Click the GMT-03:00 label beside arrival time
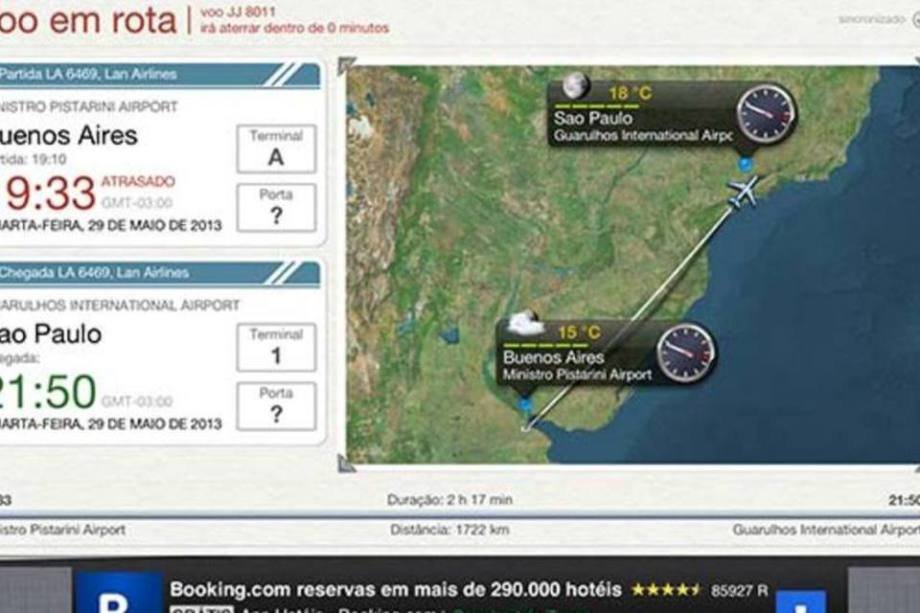This screenshot has height=613, width=920. [x=137, y=402]
